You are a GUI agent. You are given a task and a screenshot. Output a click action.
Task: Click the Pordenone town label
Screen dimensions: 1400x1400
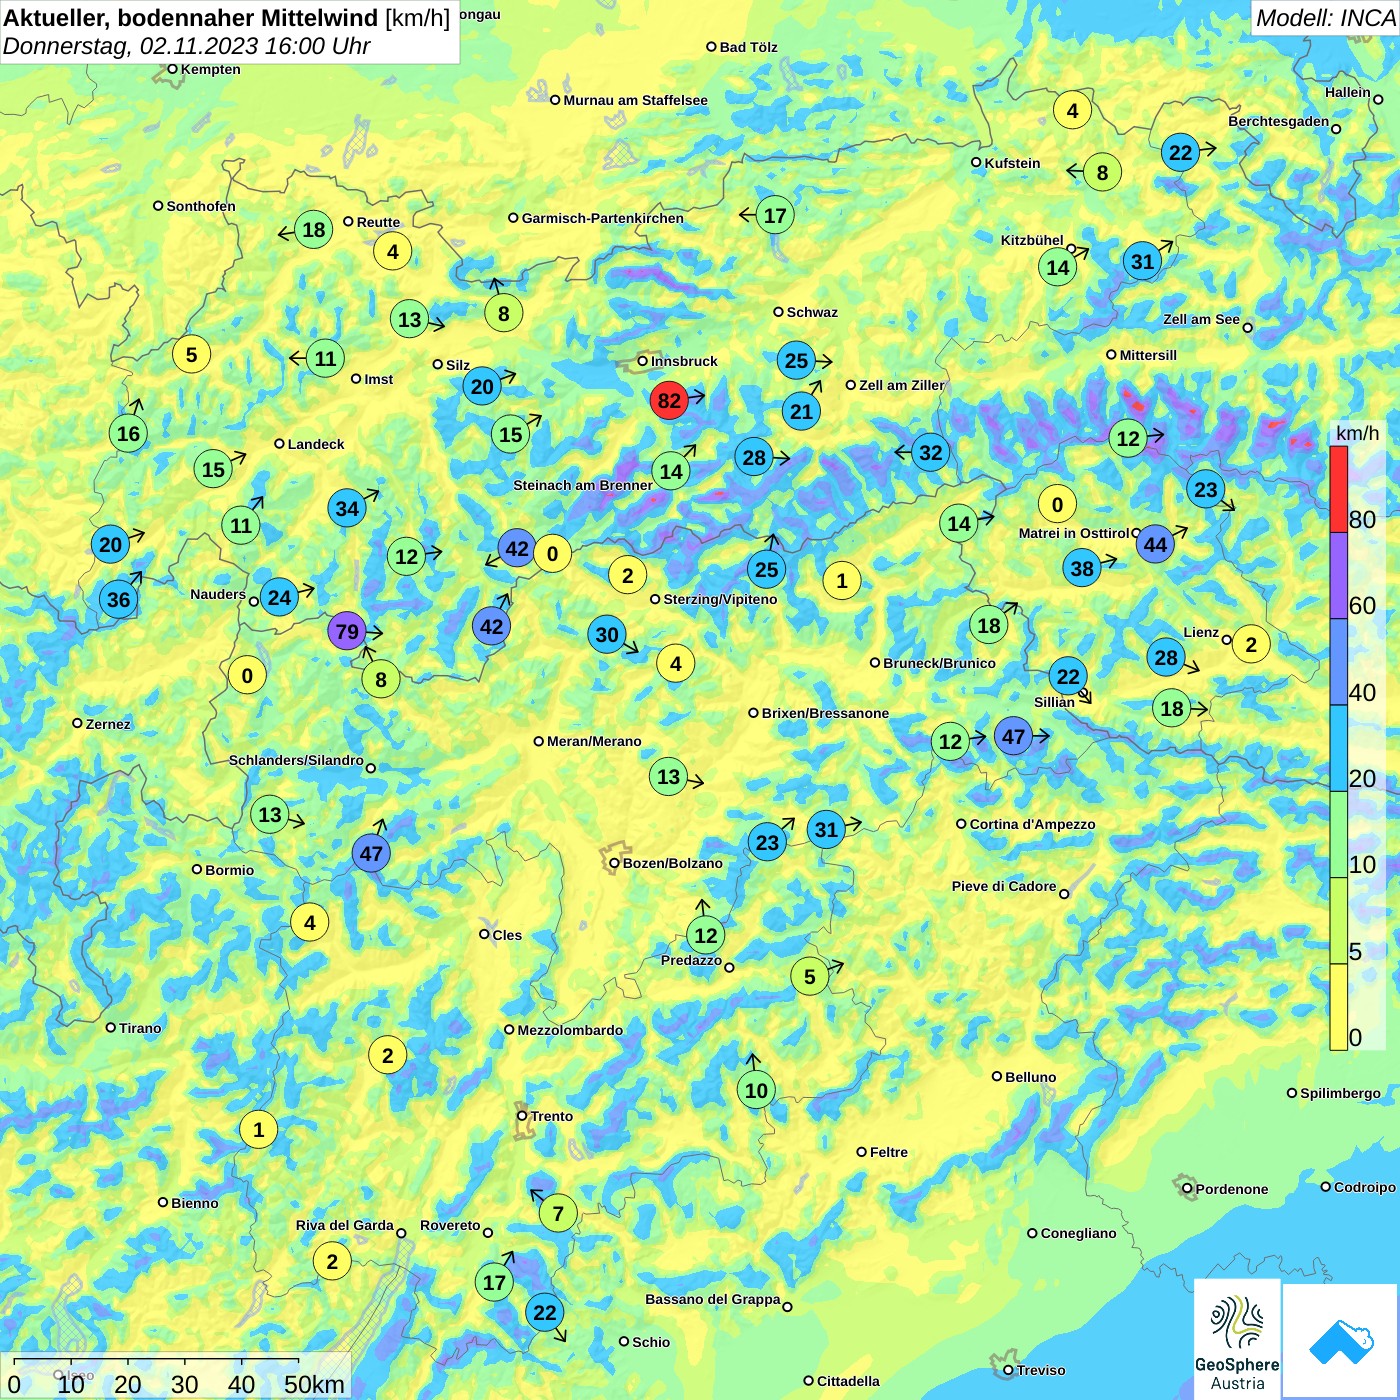1232,1189
